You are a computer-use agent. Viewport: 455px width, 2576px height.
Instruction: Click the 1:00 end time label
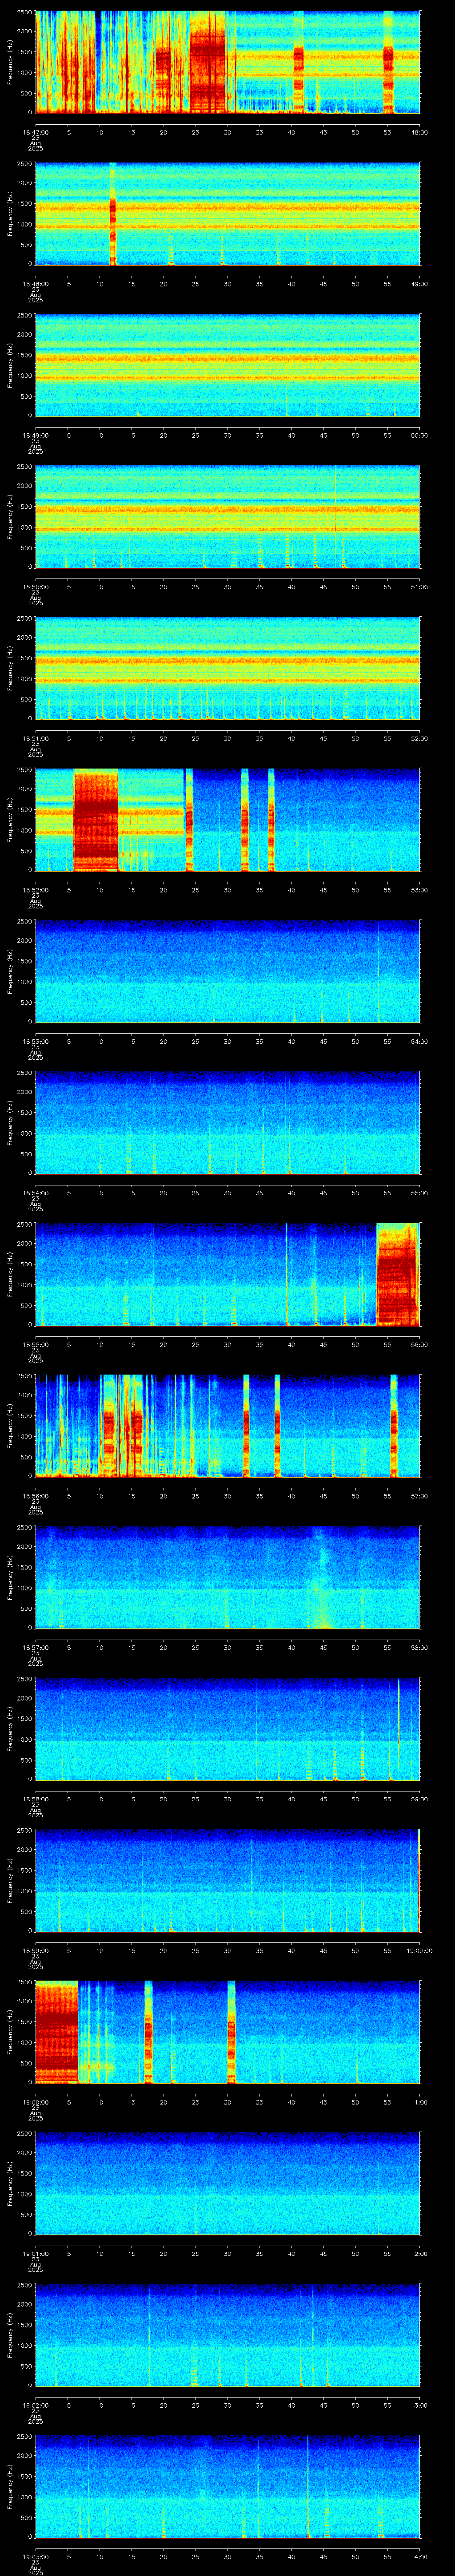point(420,2101)
